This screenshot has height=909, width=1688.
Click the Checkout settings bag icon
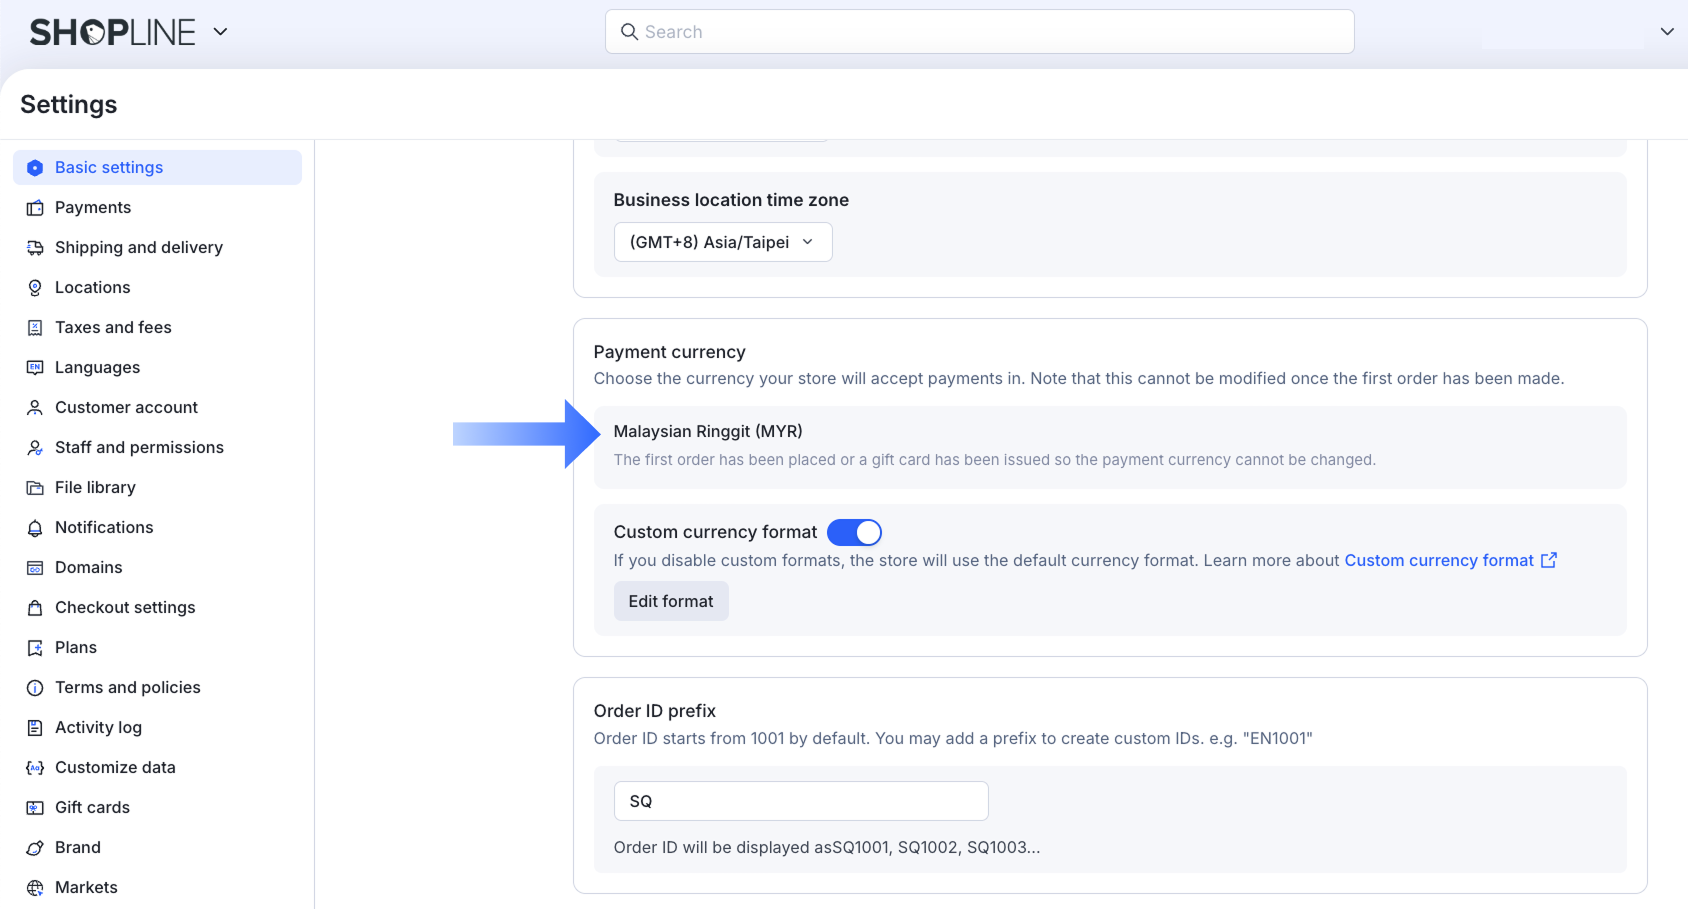(x=35, y=608)
